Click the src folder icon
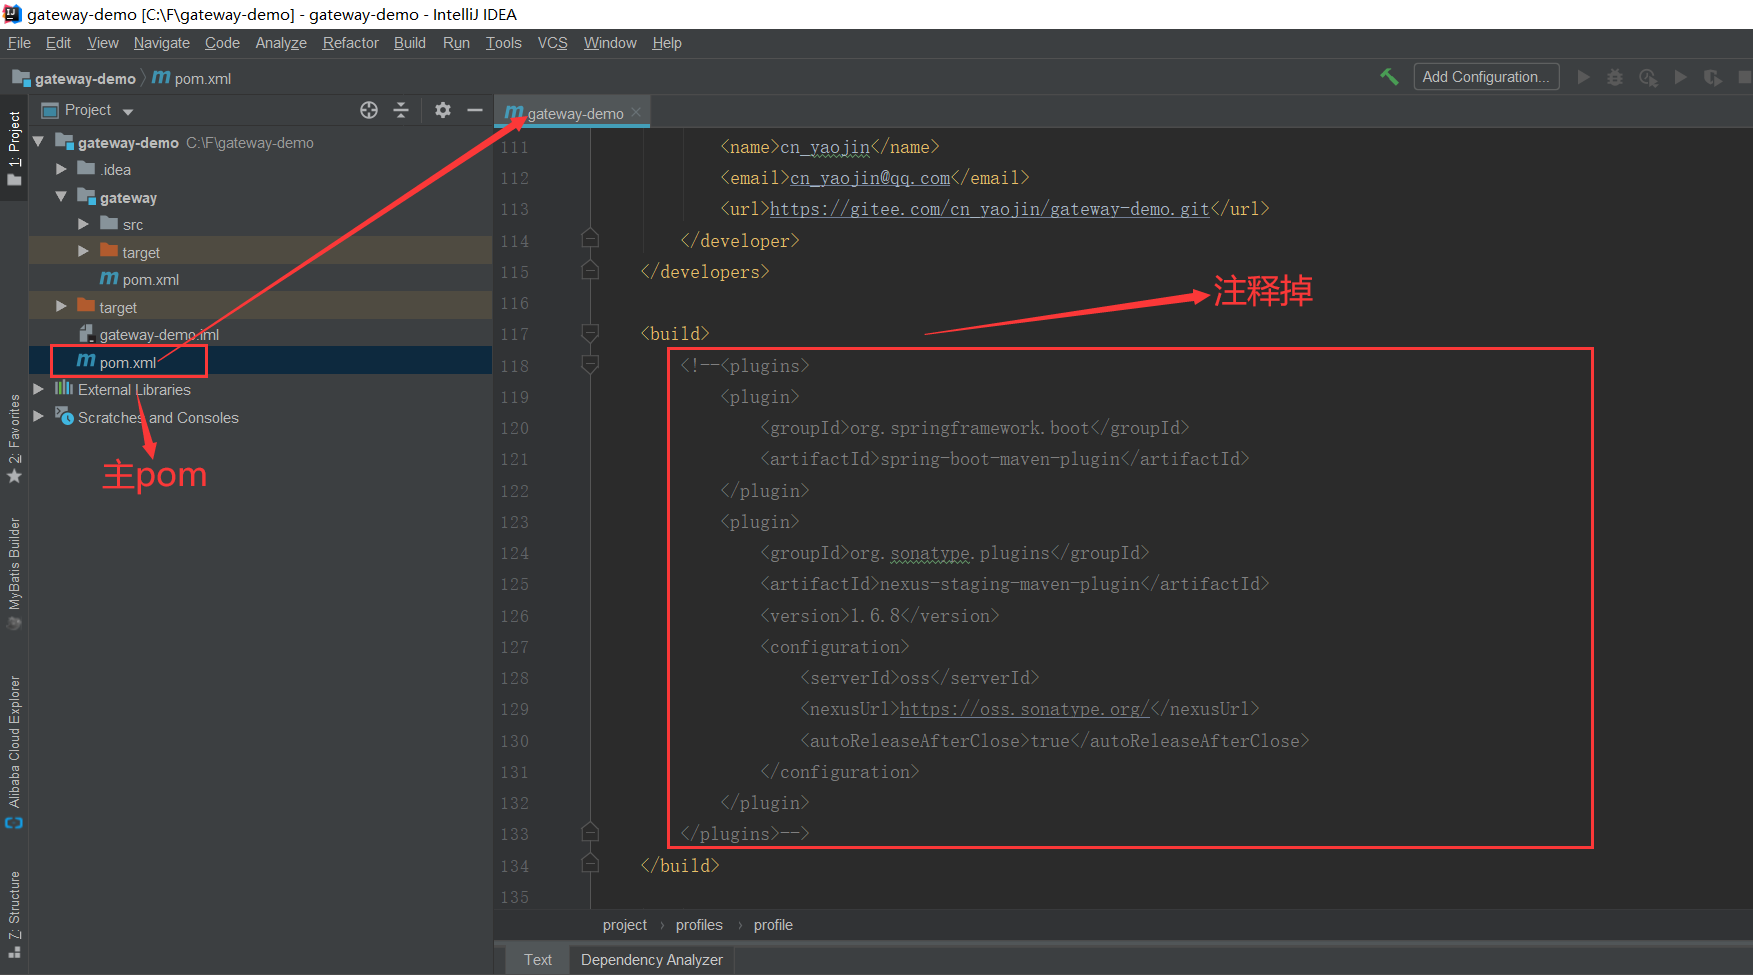 (x=109, y=224)
